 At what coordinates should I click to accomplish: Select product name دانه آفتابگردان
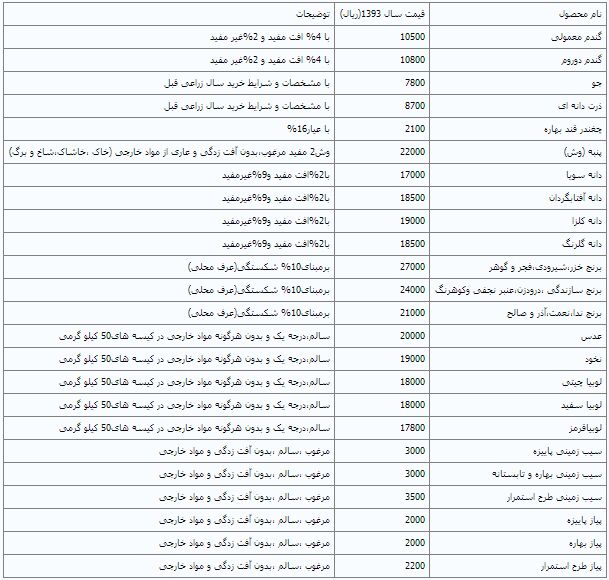(x=575, y=198)
